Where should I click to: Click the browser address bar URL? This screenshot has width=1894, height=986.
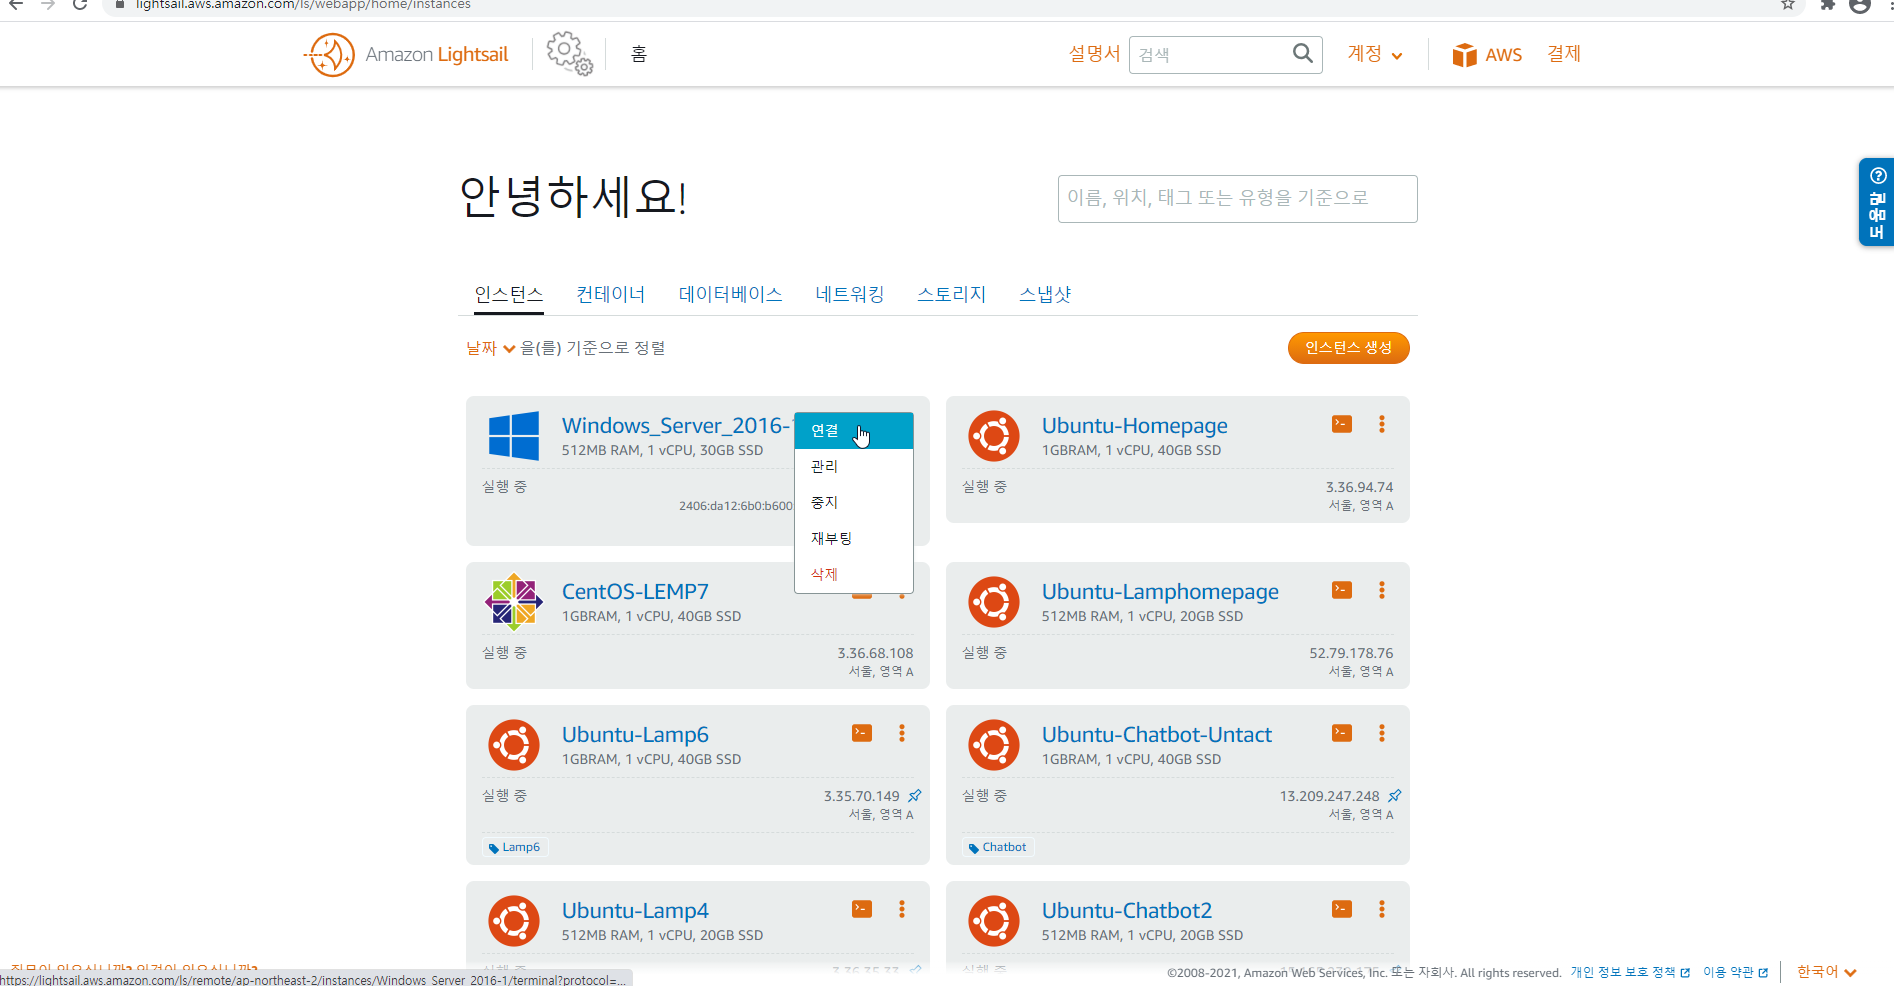click(303, 5)
